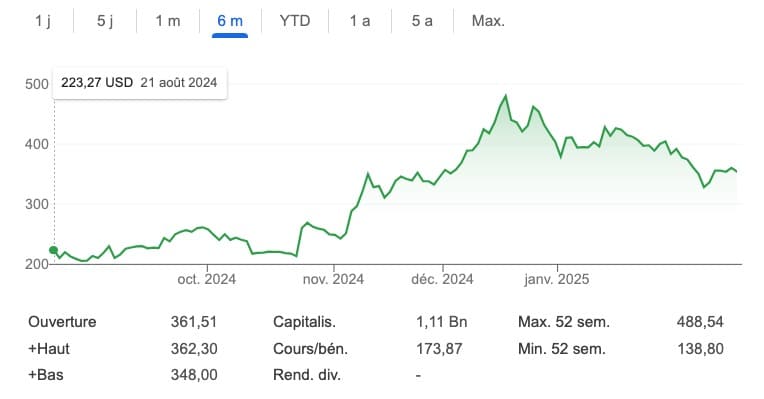Screen dimensions: 764x399
Task: Show the 1 a yearly chart
Action: (360, 21)
